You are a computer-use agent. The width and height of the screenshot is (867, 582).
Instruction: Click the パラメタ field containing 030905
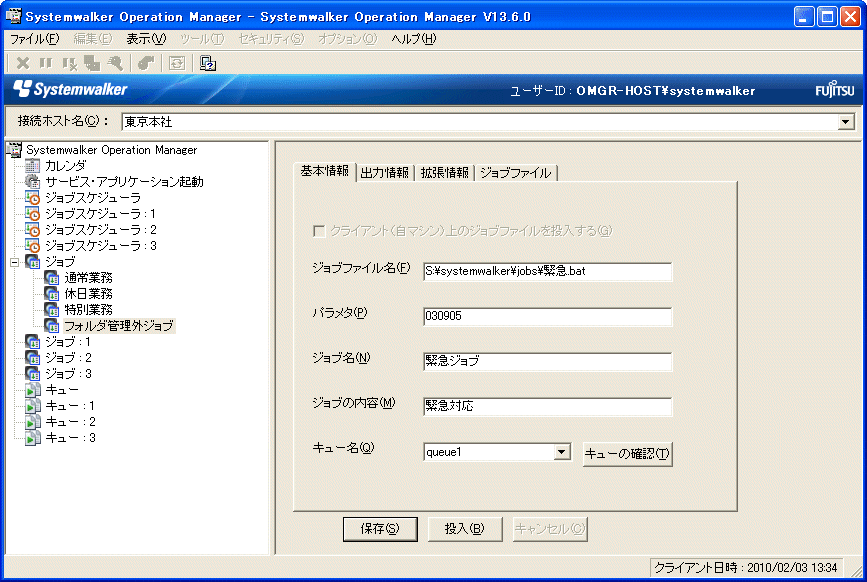click(x=547, y=316)
